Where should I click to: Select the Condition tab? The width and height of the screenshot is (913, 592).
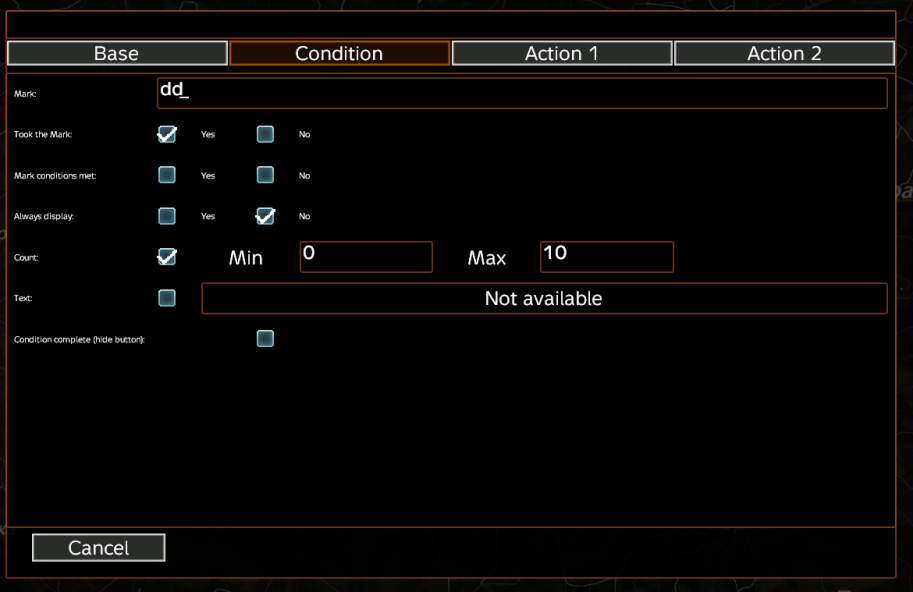click(339, 53)
